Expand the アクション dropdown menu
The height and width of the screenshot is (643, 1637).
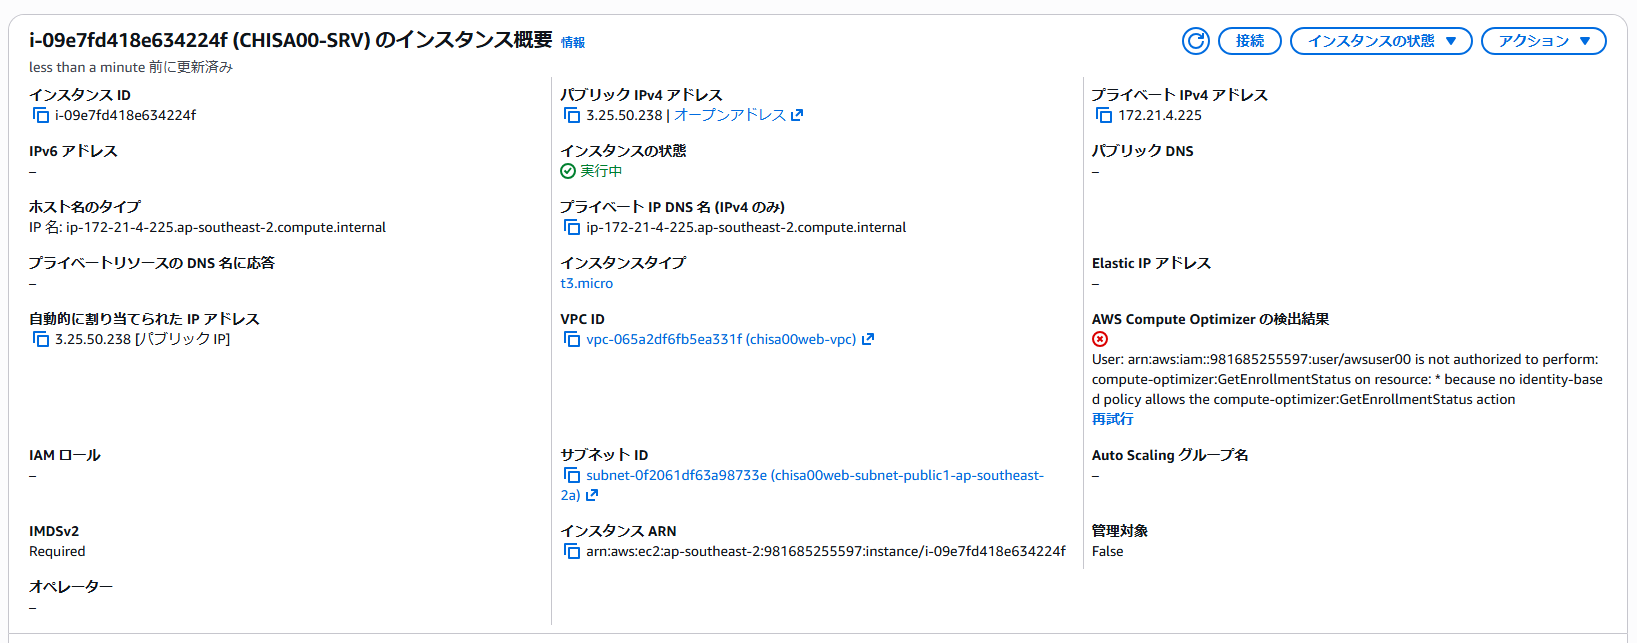pyautogui.click(x=1543, y=41)
